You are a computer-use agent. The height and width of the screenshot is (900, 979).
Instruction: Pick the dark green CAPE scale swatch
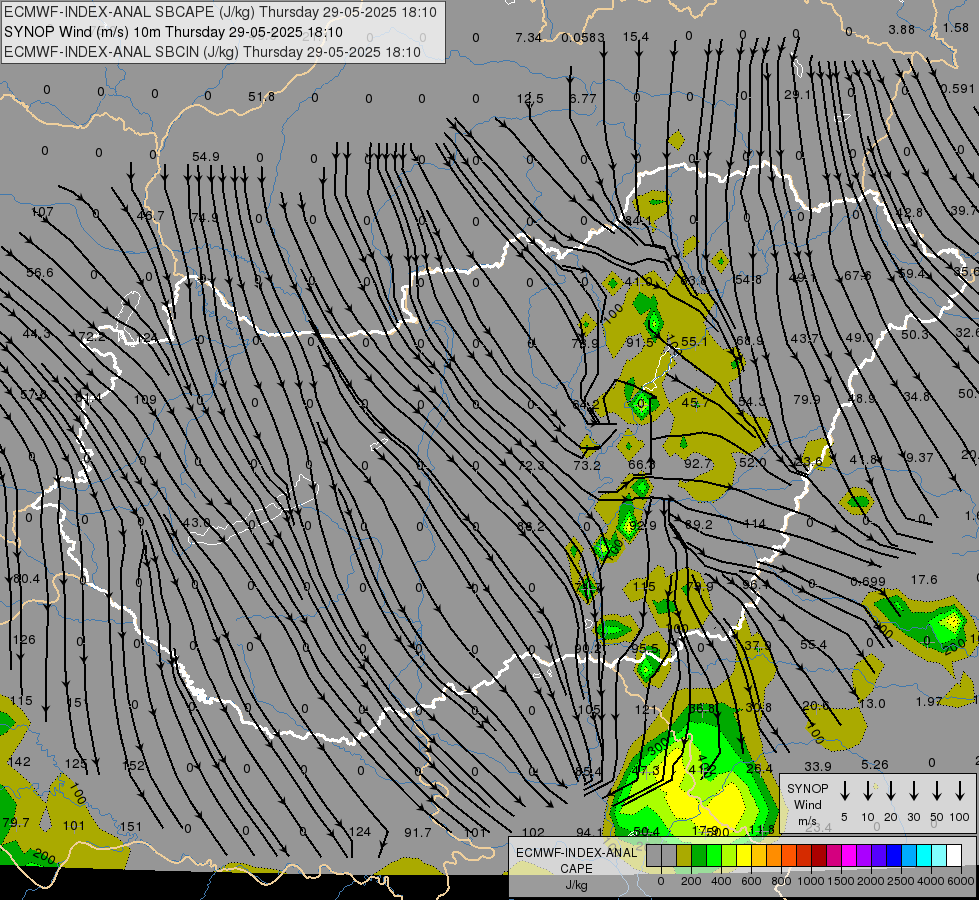[699, 856]
